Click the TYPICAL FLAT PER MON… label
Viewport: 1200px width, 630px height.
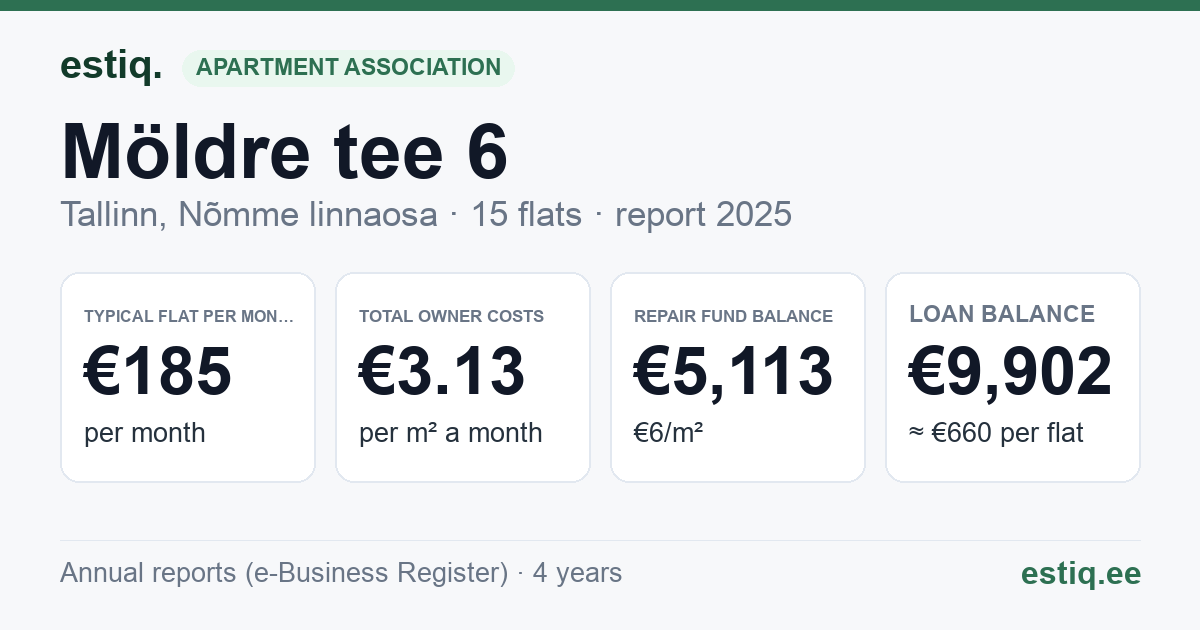[x=190, y=316]
